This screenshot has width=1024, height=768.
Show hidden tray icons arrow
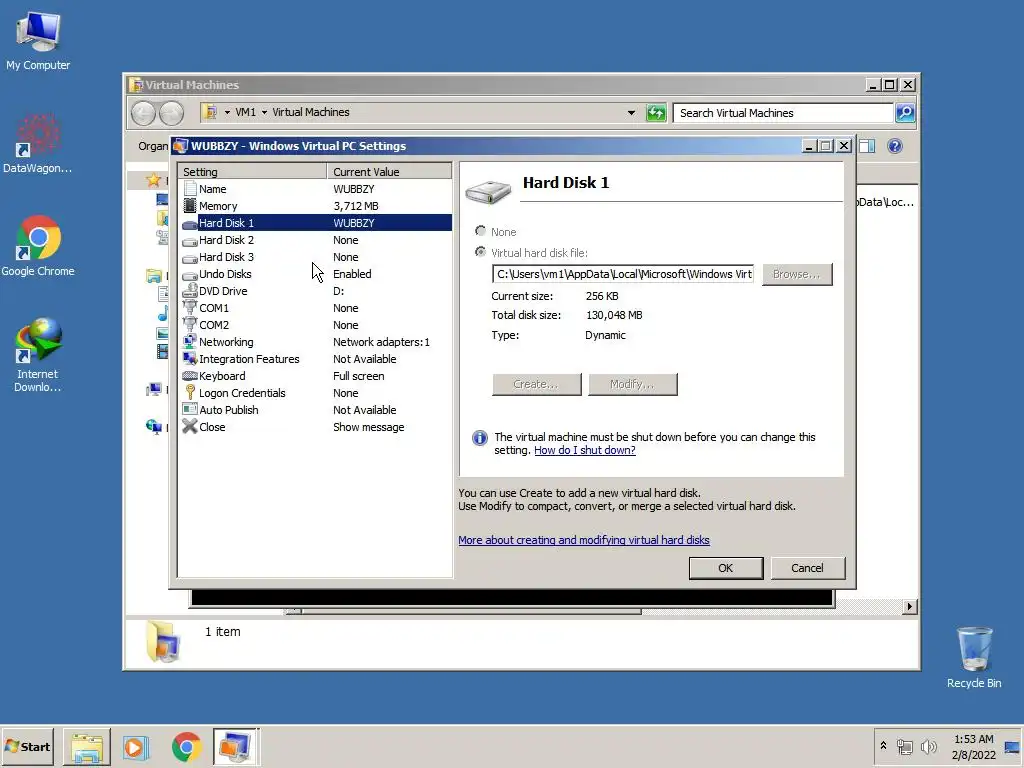click(884, 746)
